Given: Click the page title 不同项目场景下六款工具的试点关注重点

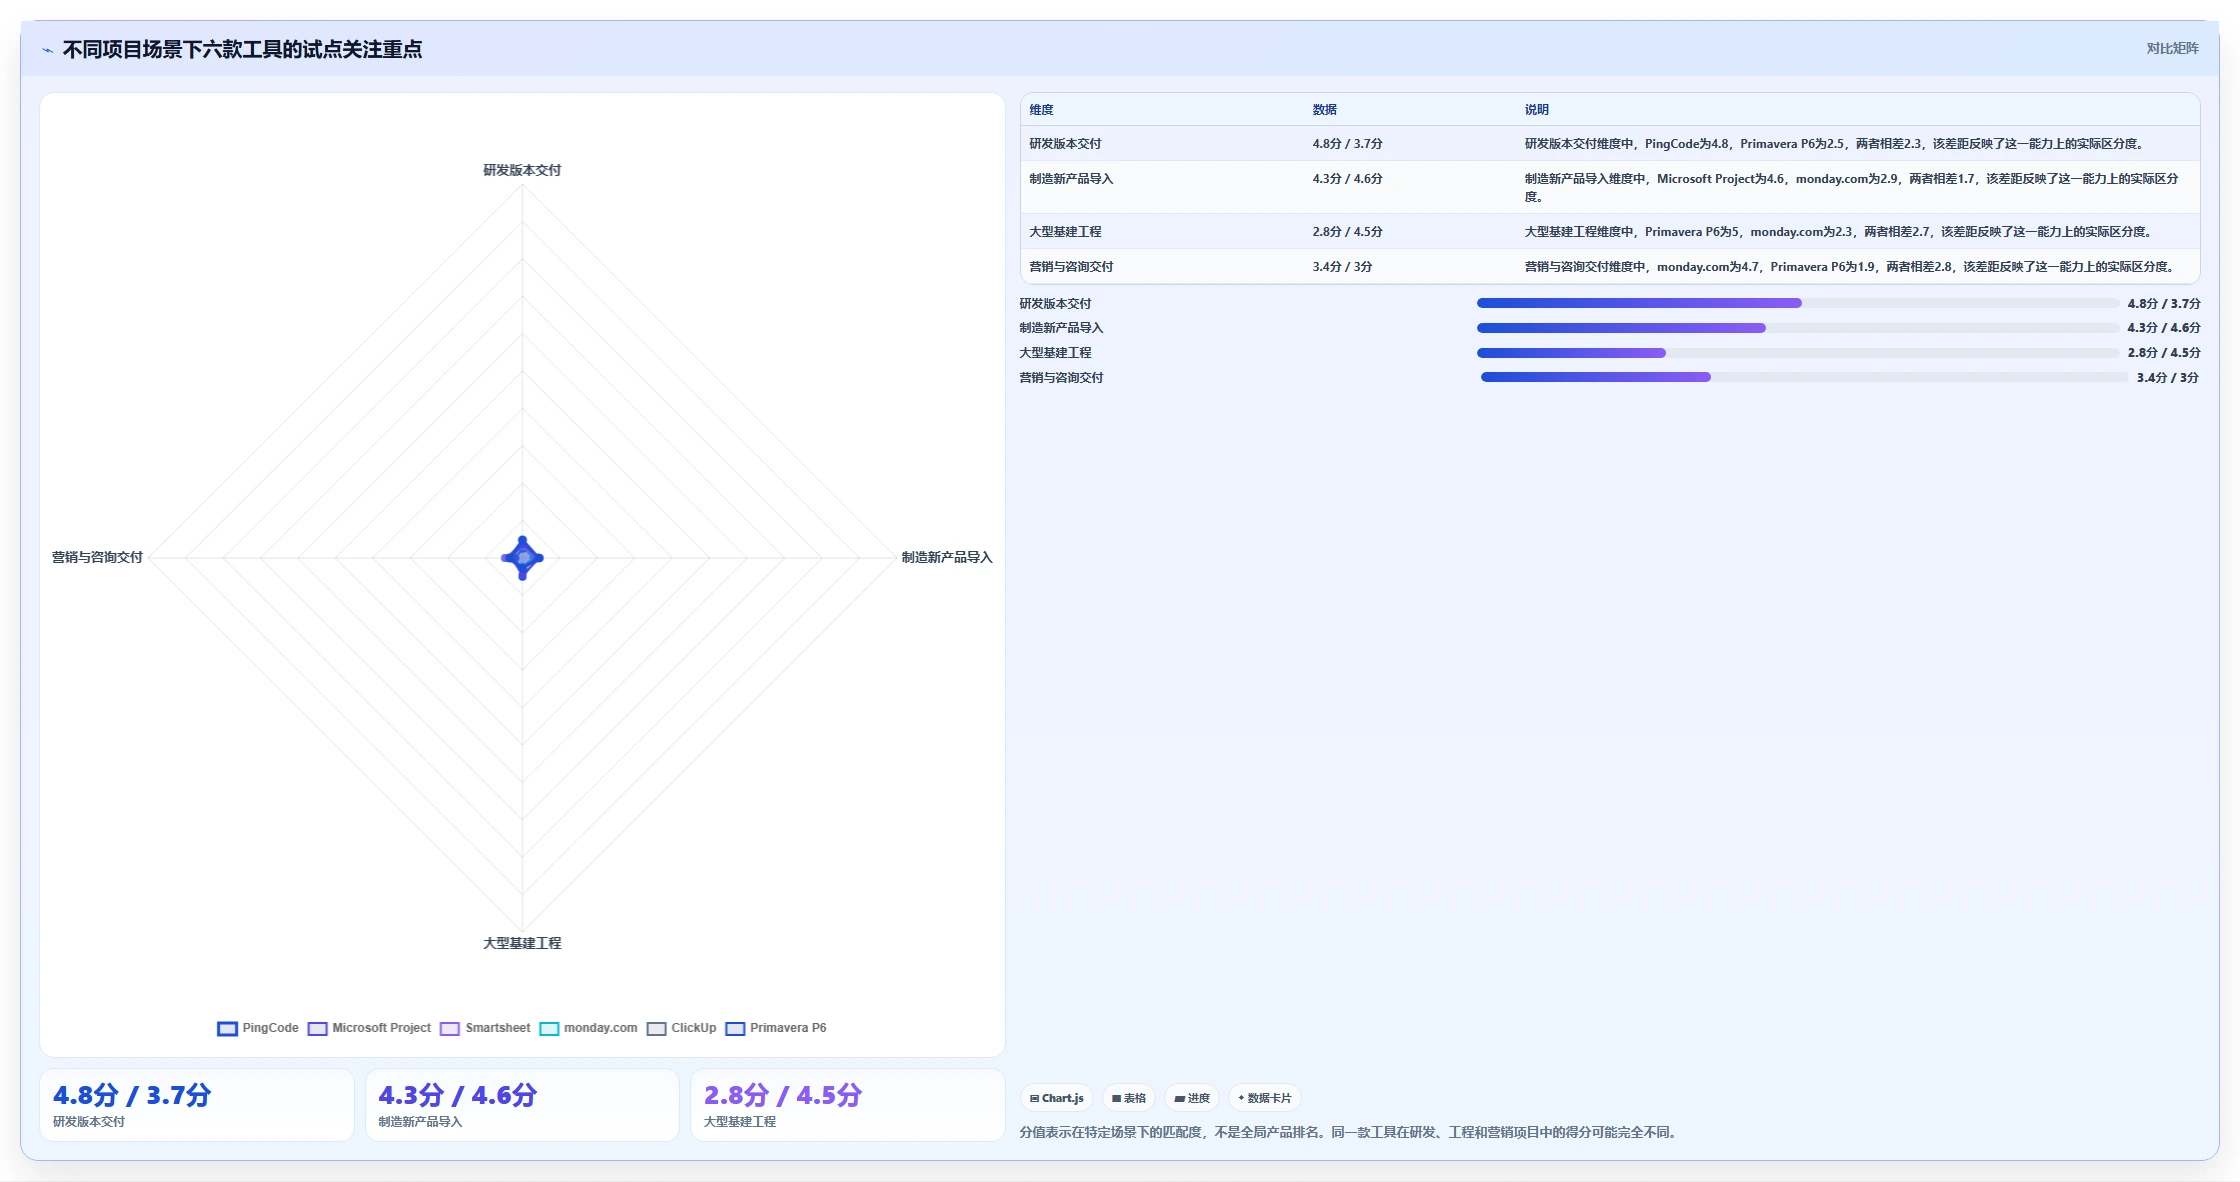Looking at the screenshot, I should 242,50.
